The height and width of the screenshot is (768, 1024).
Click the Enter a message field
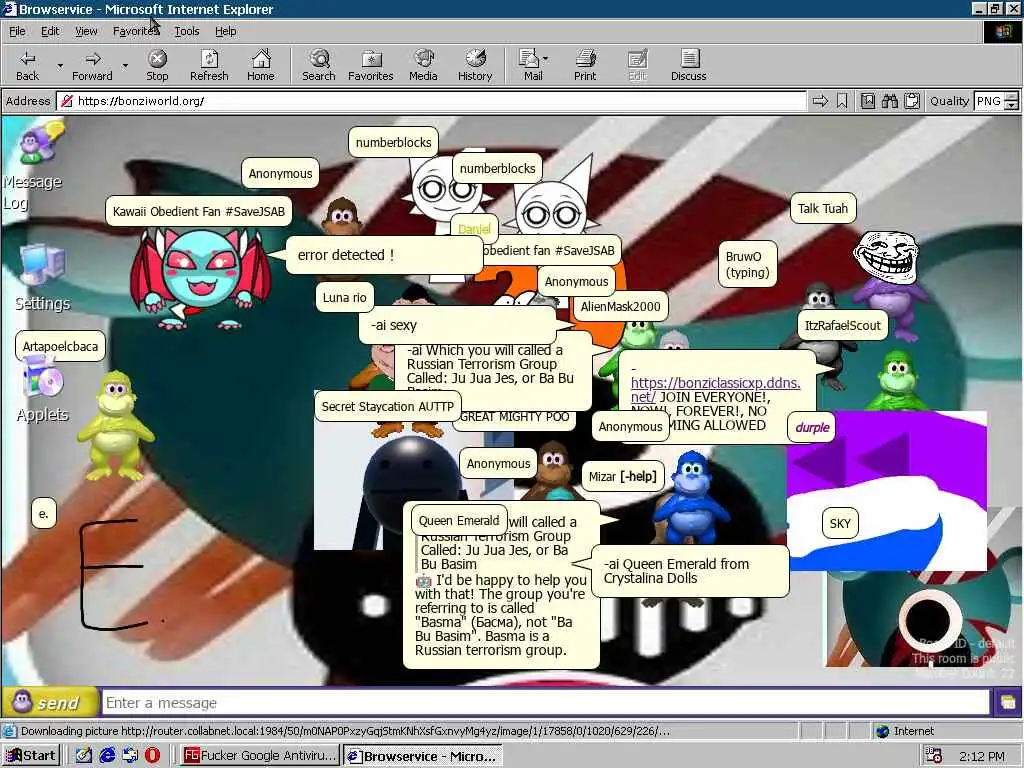[546, 703]
